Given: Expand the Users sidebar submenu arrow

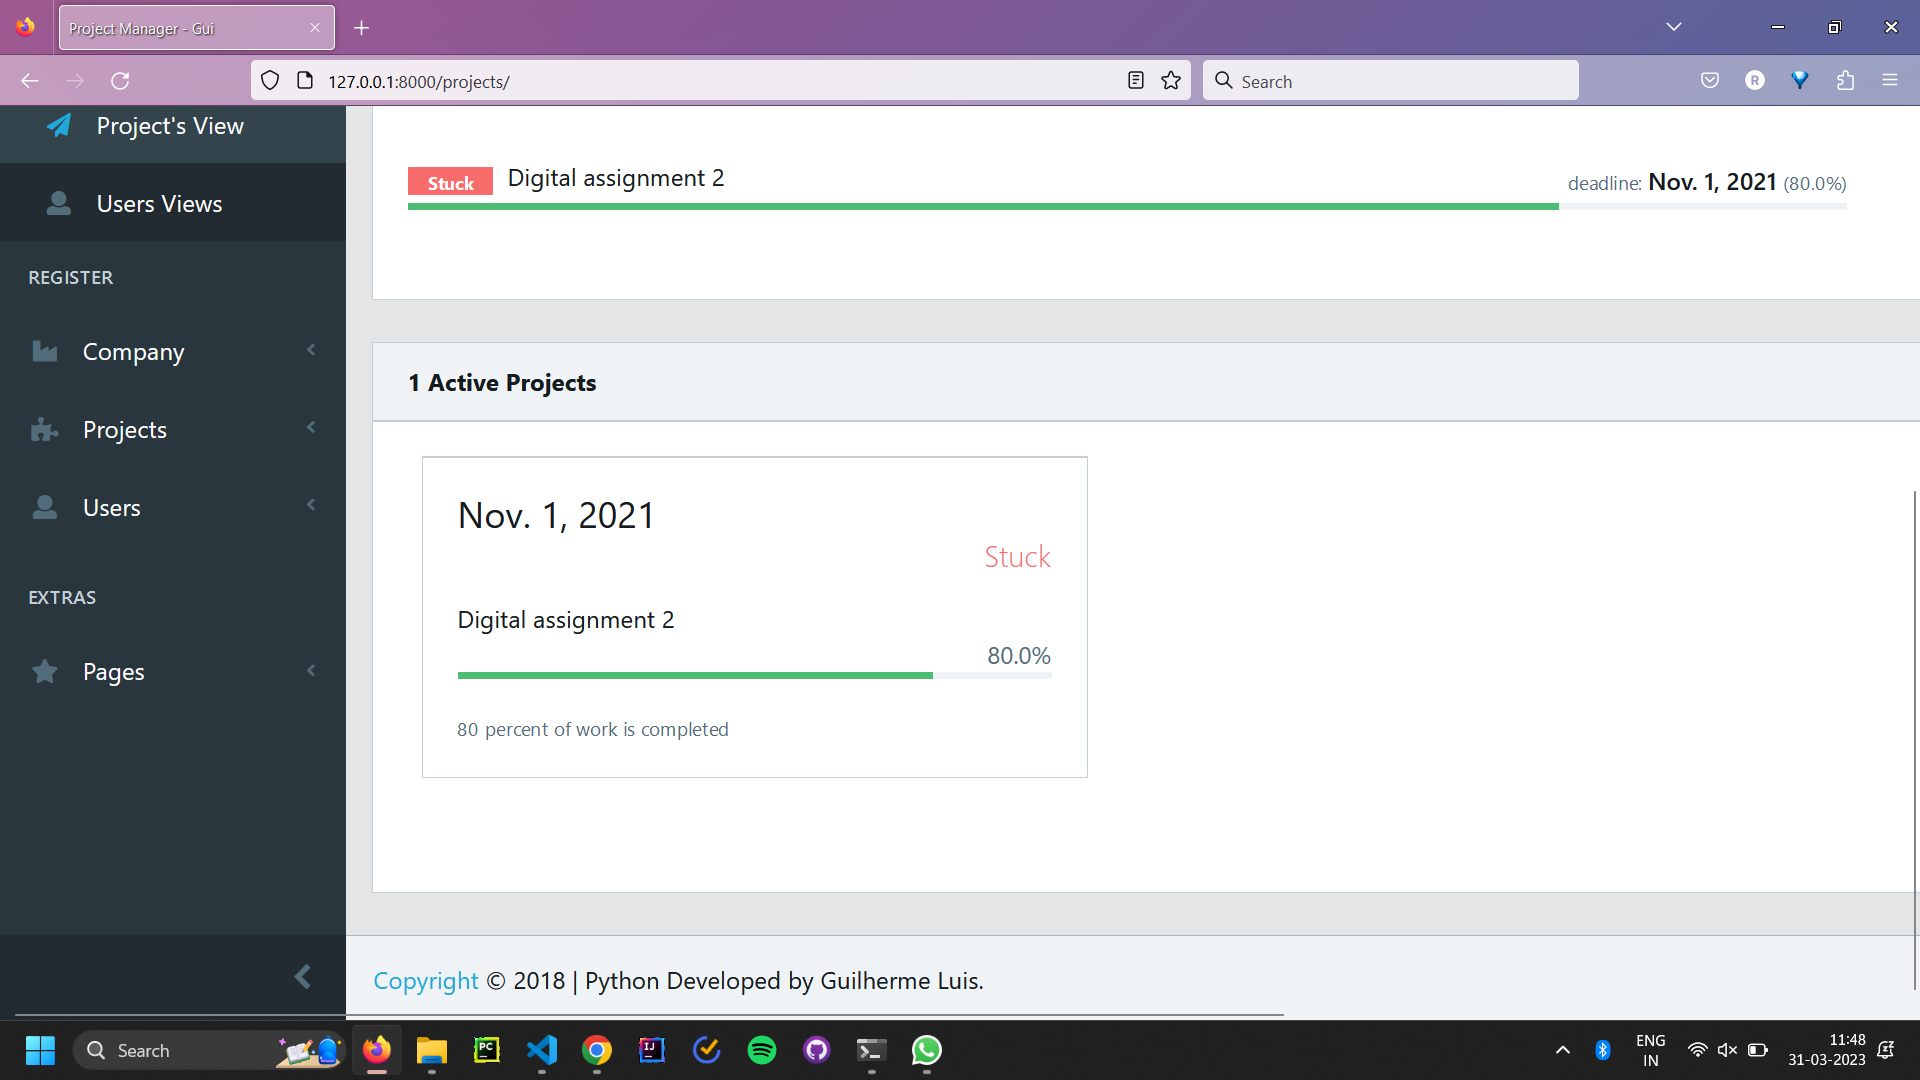Looking at the screenshot, I should click(x=311, y=505).
